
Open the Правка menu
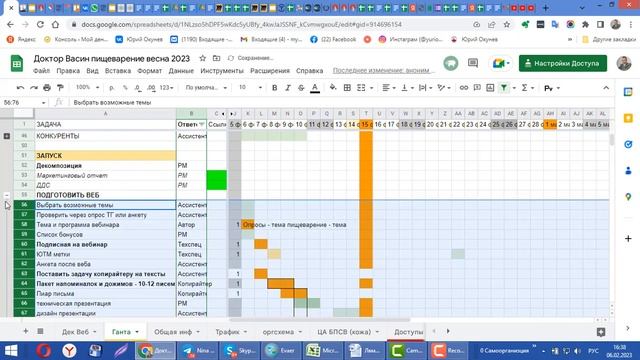tap(68, 71)
